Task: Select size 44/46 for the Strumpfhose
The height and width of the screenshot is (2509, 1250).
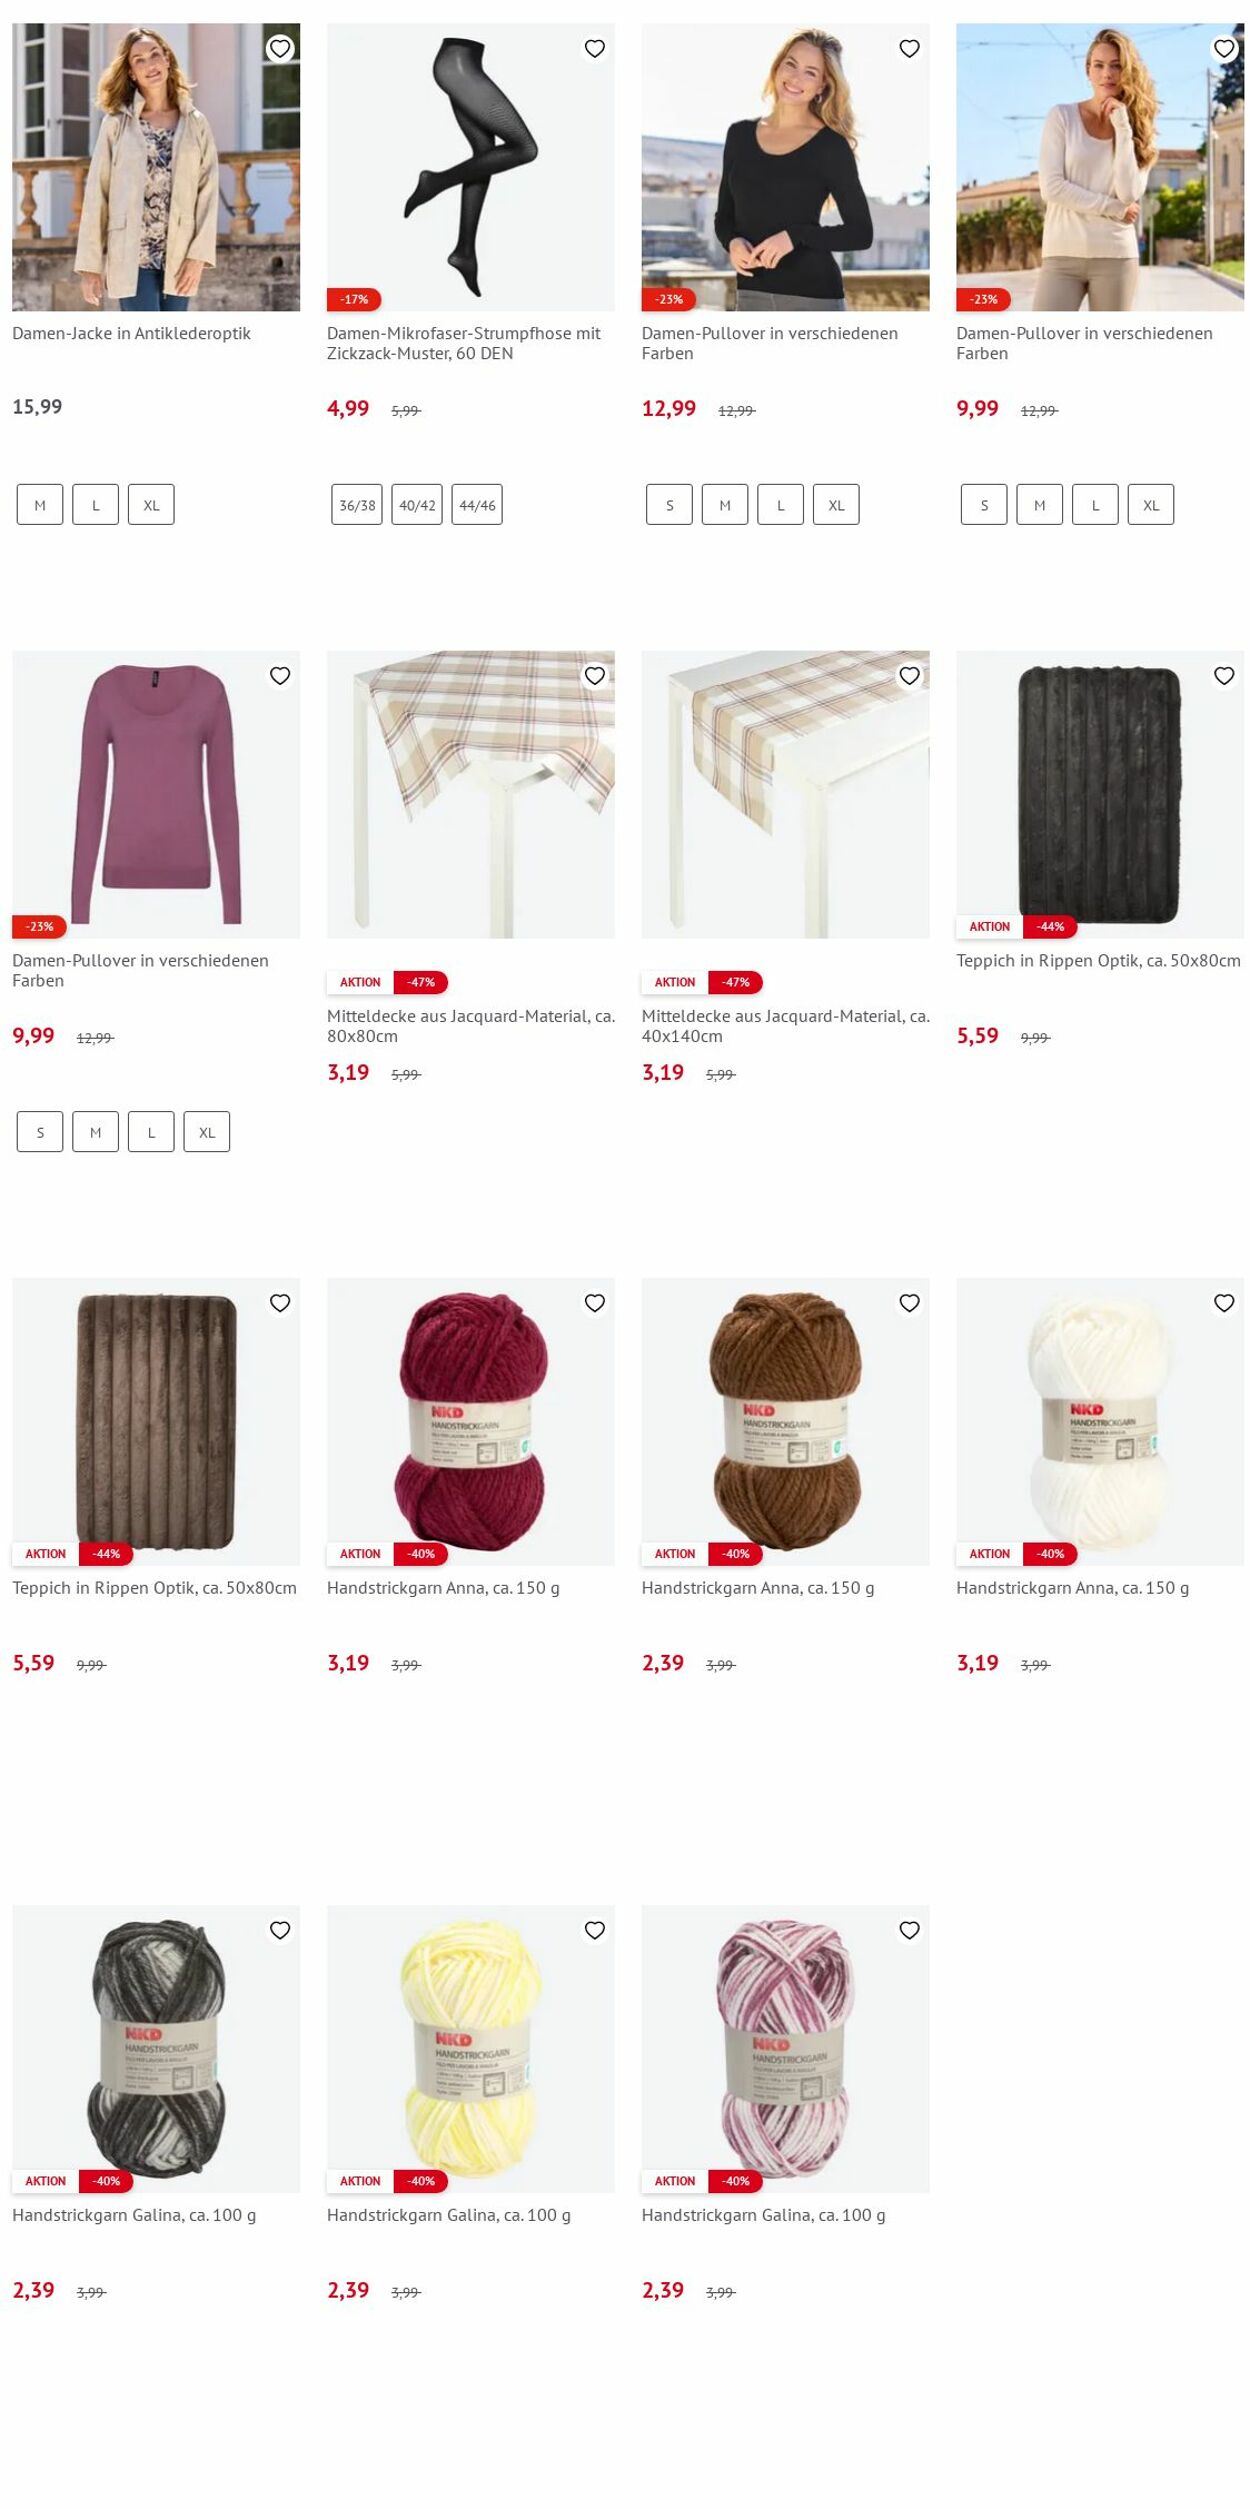Action: pos(477,505)
